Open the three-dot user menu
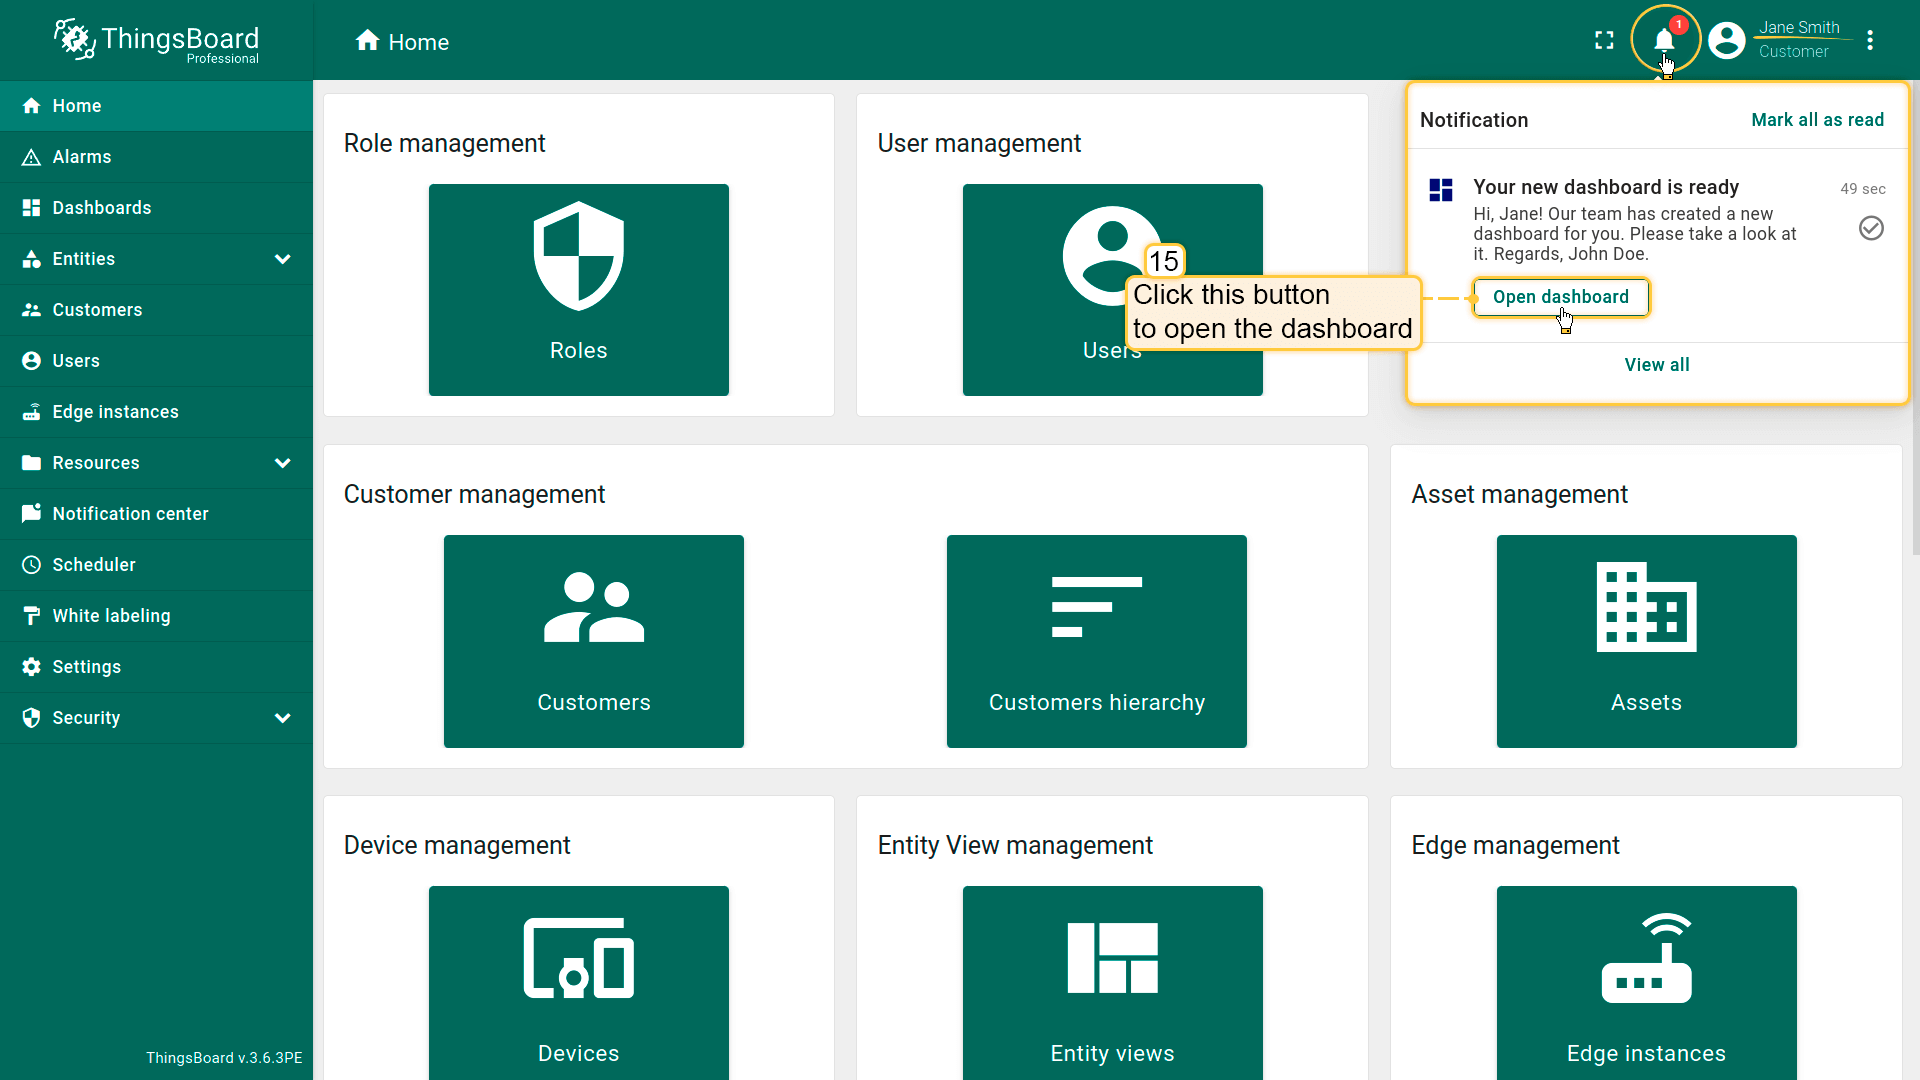The width and height of the screenshot is (1920, 1080). 1870,40
